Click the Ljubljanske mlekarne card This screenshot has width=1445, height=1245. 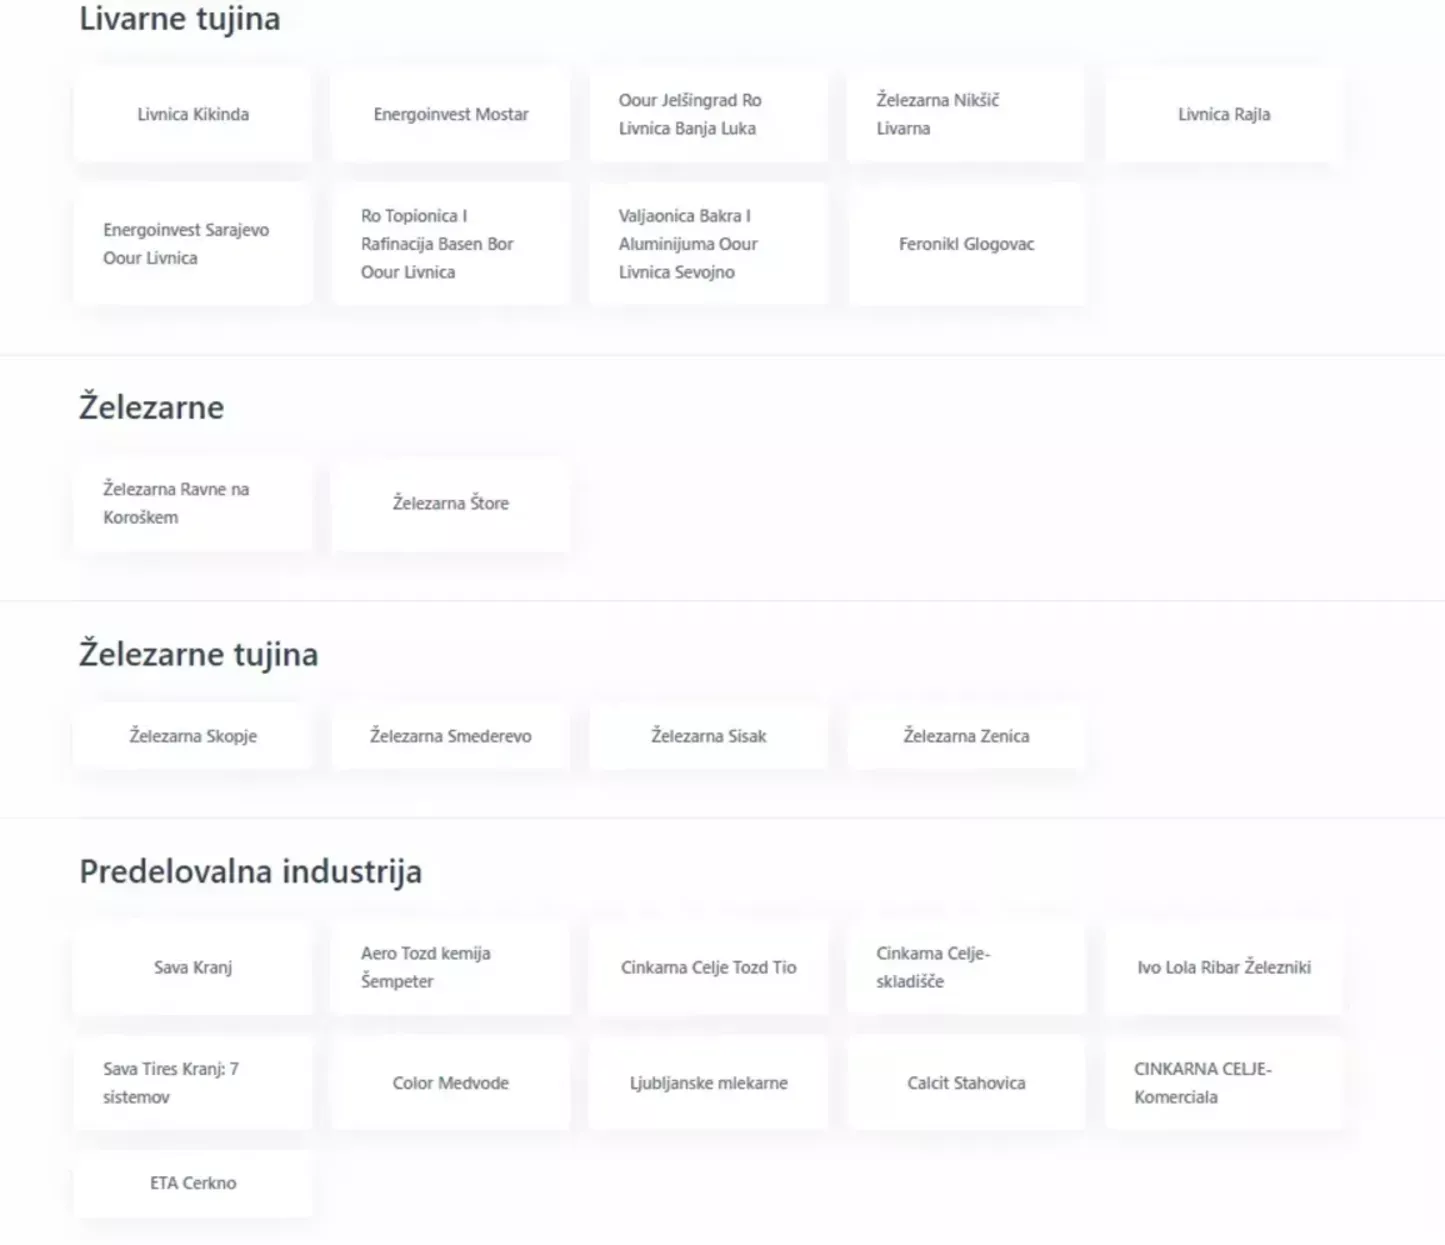point(708,1083)
